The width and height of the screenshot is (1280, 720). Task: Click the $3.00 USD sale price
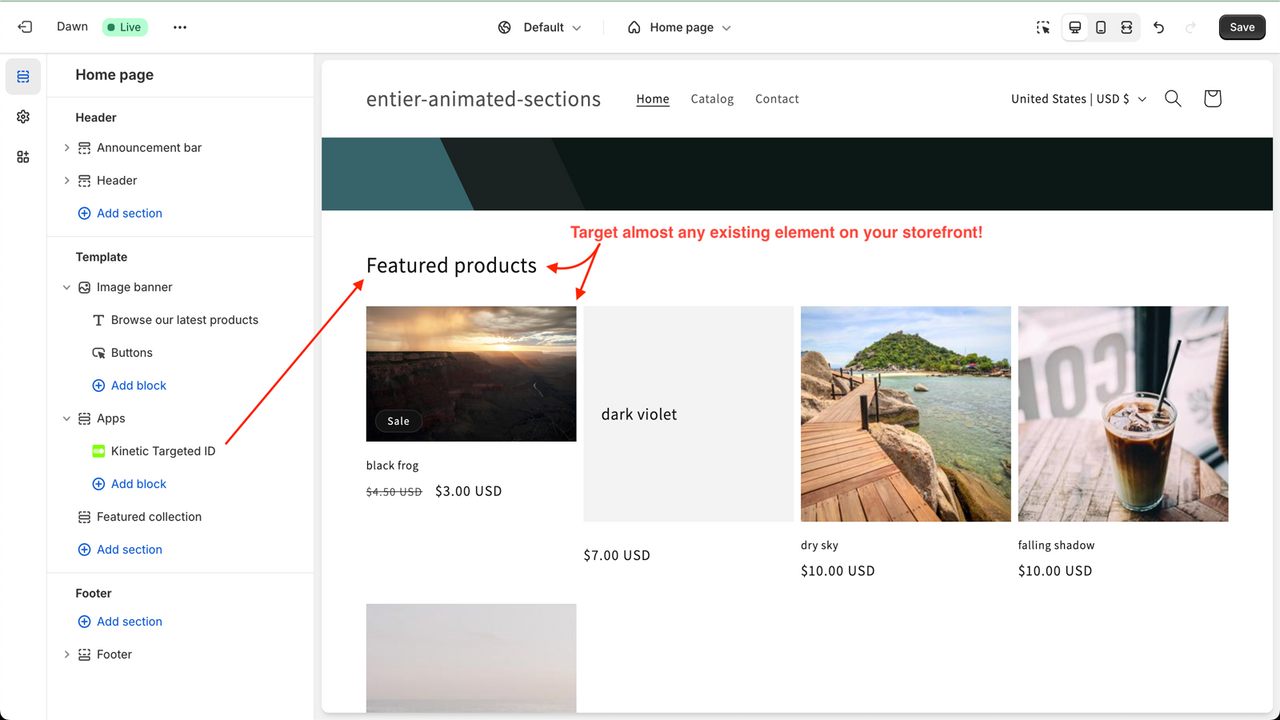(468, 491)
